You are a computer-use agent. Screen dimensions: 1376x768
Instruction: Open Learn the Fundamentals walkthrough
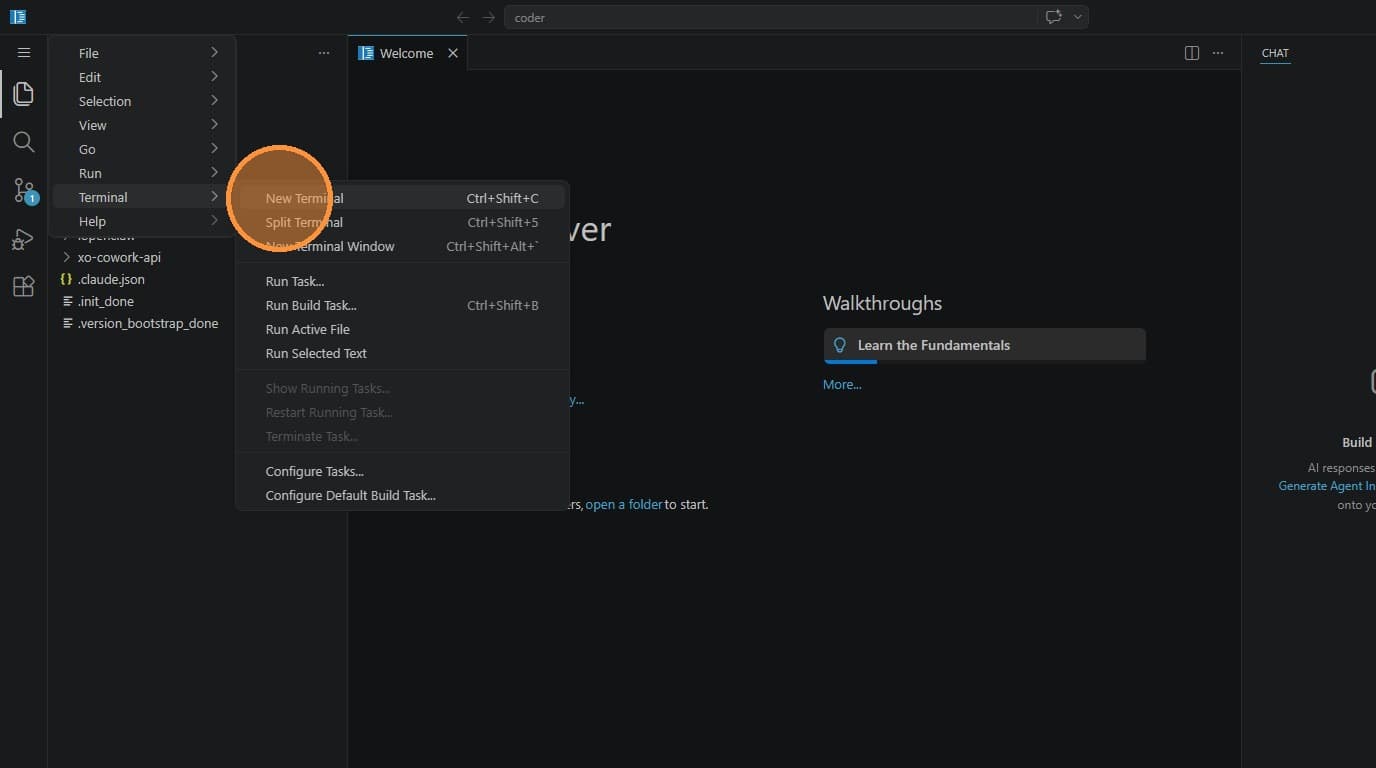point(984,345)
